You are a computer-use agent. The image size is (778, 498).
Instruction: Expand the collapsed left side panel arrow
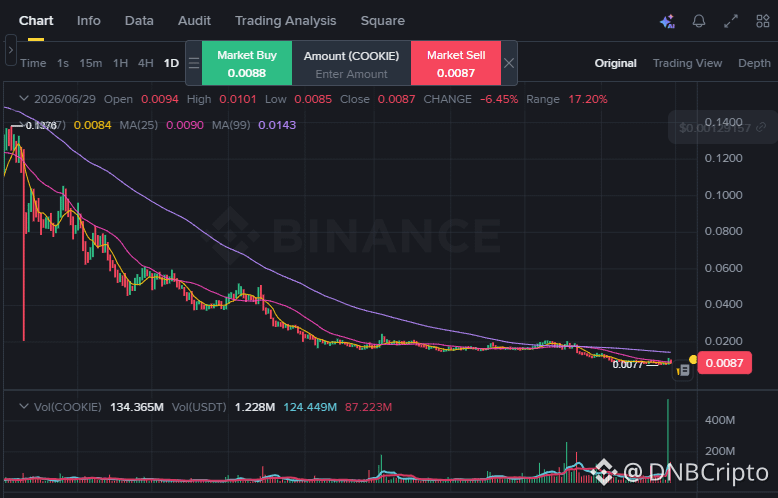click(10, 50)
